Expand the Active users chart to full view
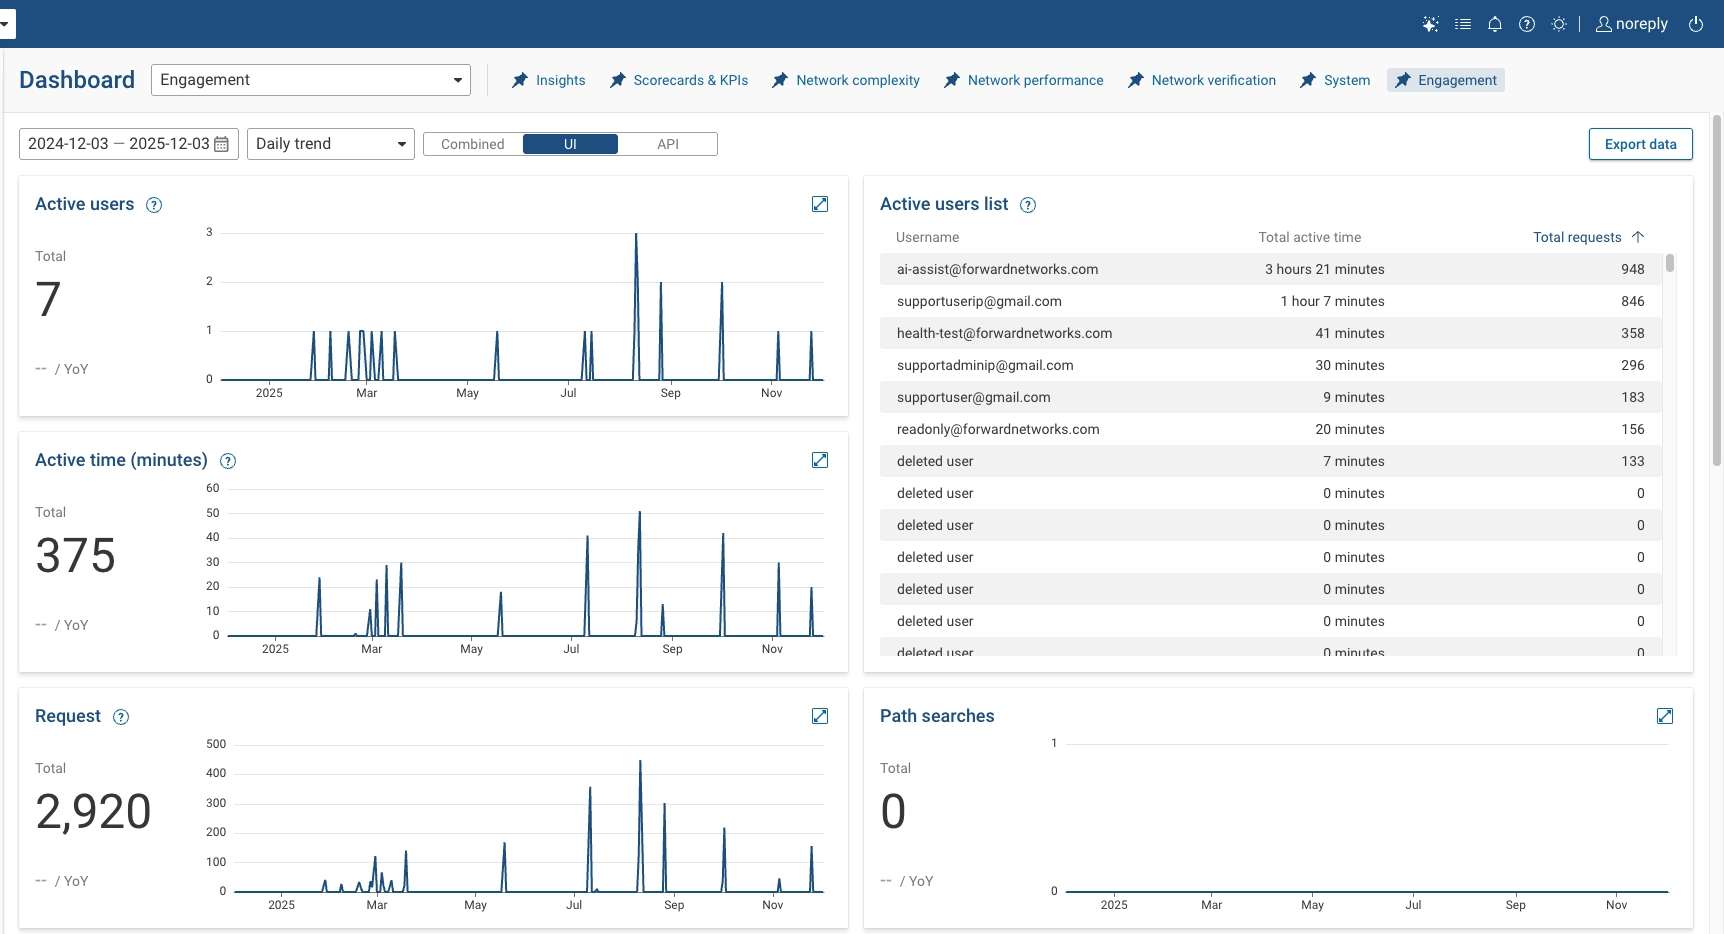 820,203
